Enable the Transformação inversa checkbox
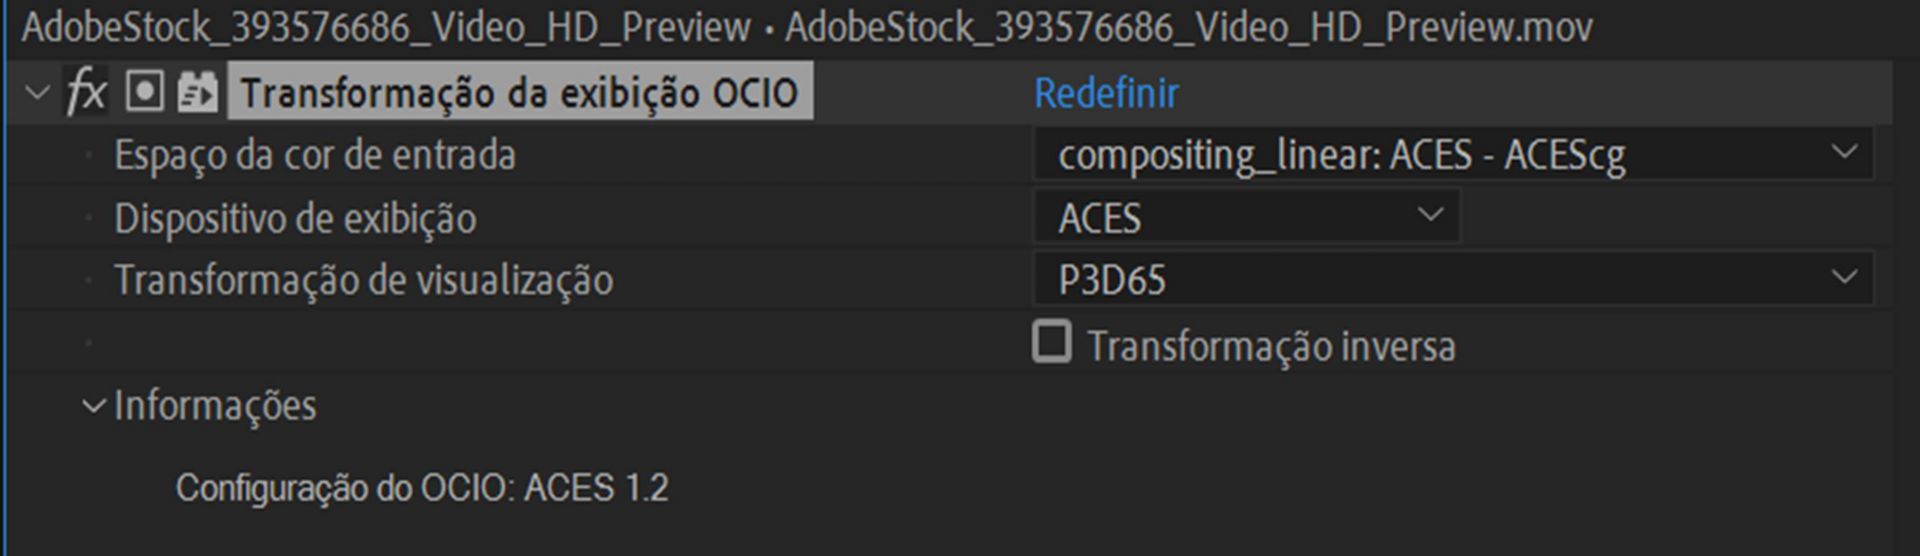Viewport: 1920px width, 556px height. click(1051, 343)
